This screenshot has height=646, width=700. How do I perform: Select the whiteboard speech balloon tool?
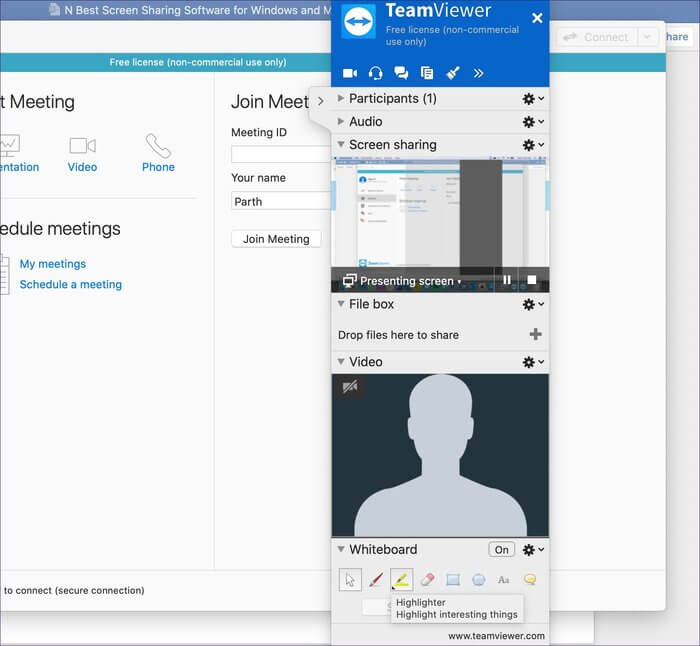[529, 580]
